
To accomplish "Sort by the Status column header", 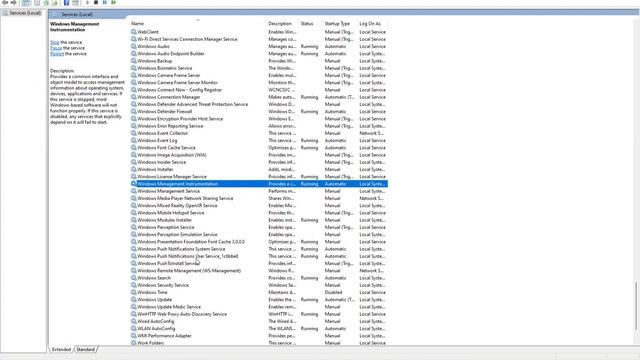I will [x=307, y=24].
